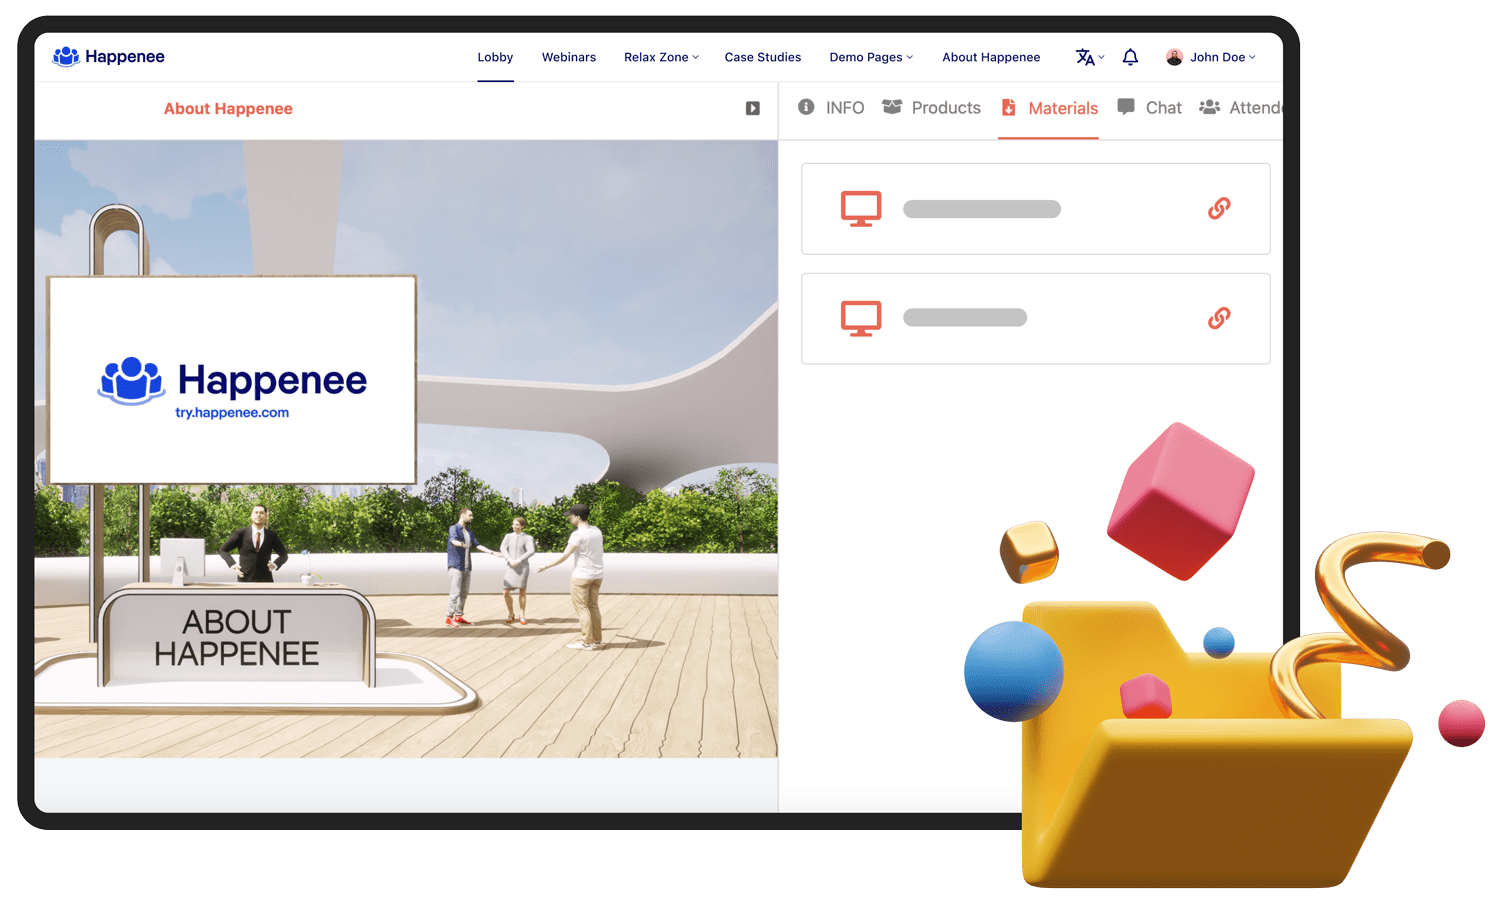
Task: Go to the Lobby page
Action: 495,57
